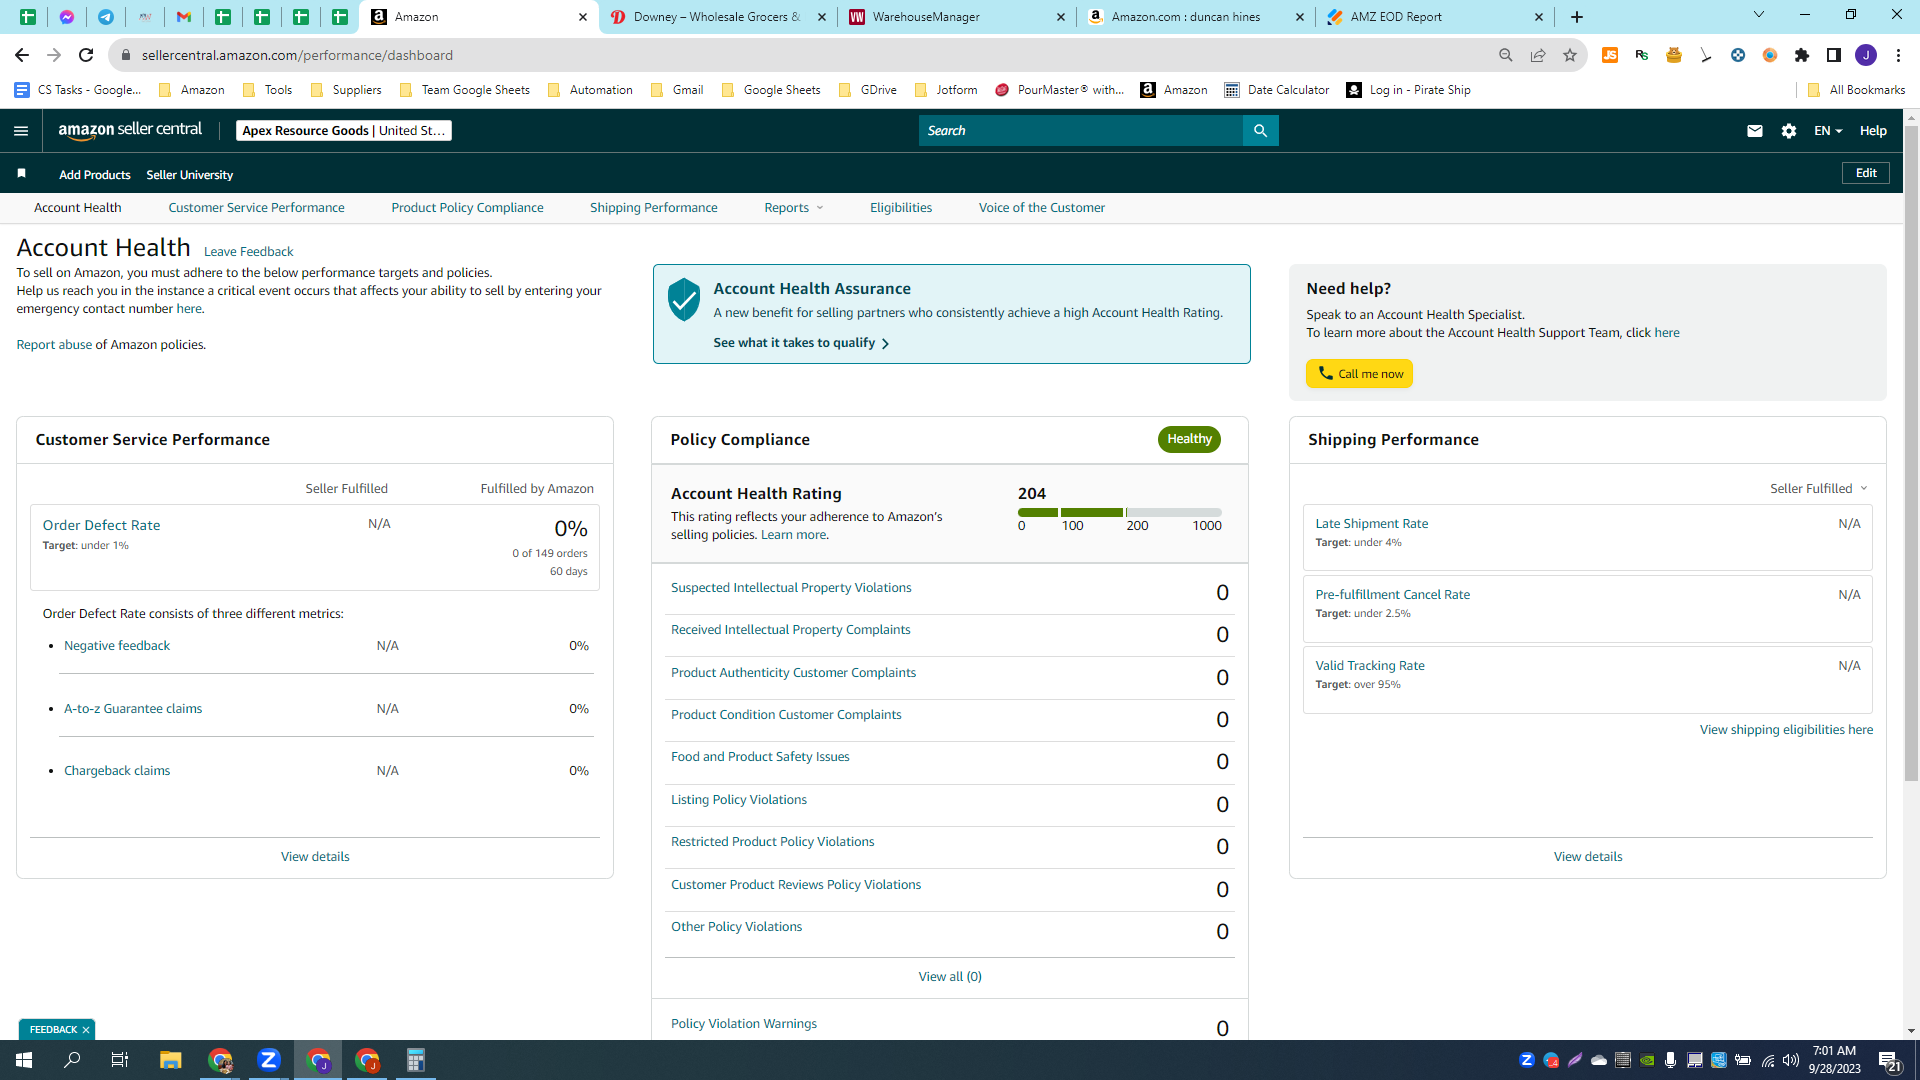Open the messages envelope icon
1920x1080 pixels.
[1754, 131]
